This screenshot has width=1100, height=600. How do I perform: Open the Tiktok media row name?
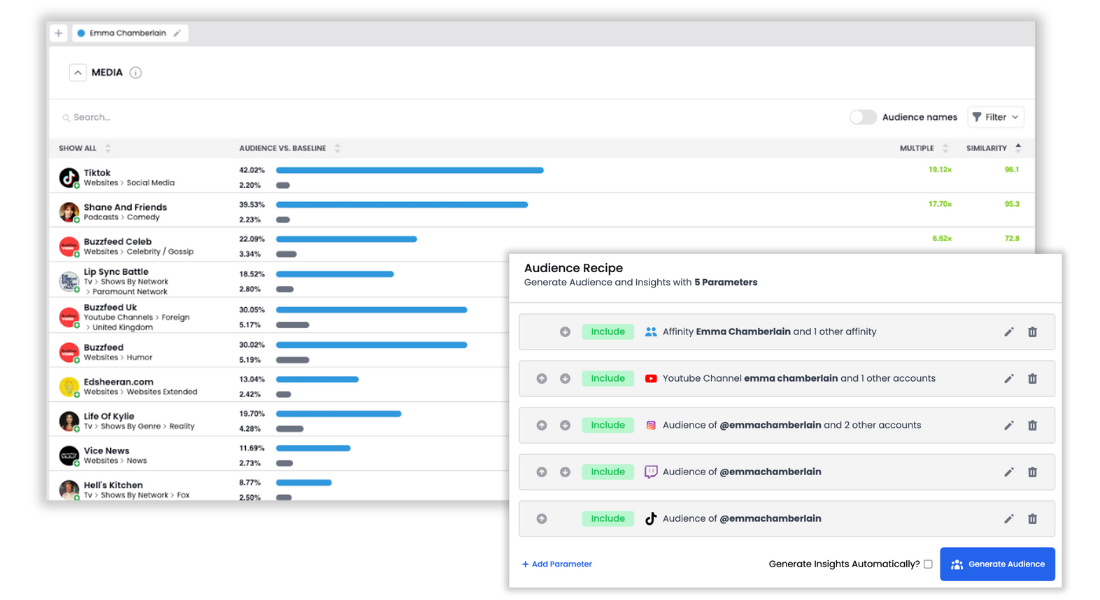point(97,173)
